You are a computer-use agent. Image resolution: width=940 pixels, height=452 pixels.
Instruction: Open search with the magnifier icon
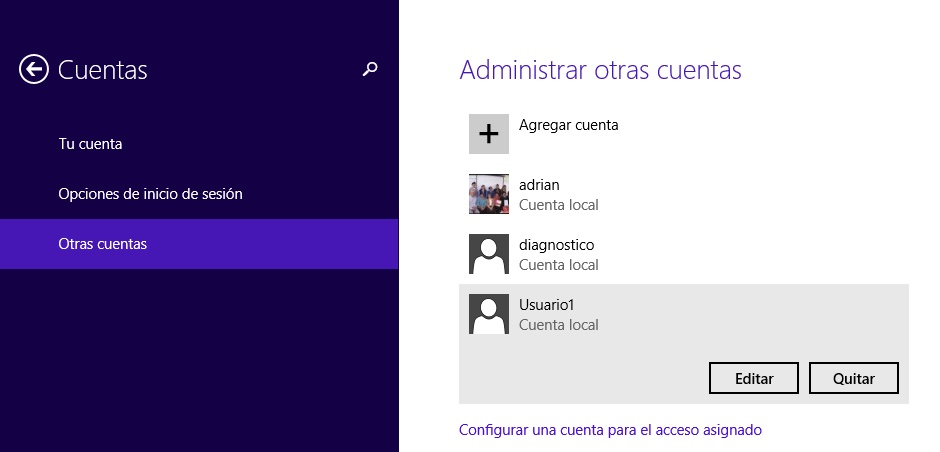pyautogui.click(x=370, y=69)
